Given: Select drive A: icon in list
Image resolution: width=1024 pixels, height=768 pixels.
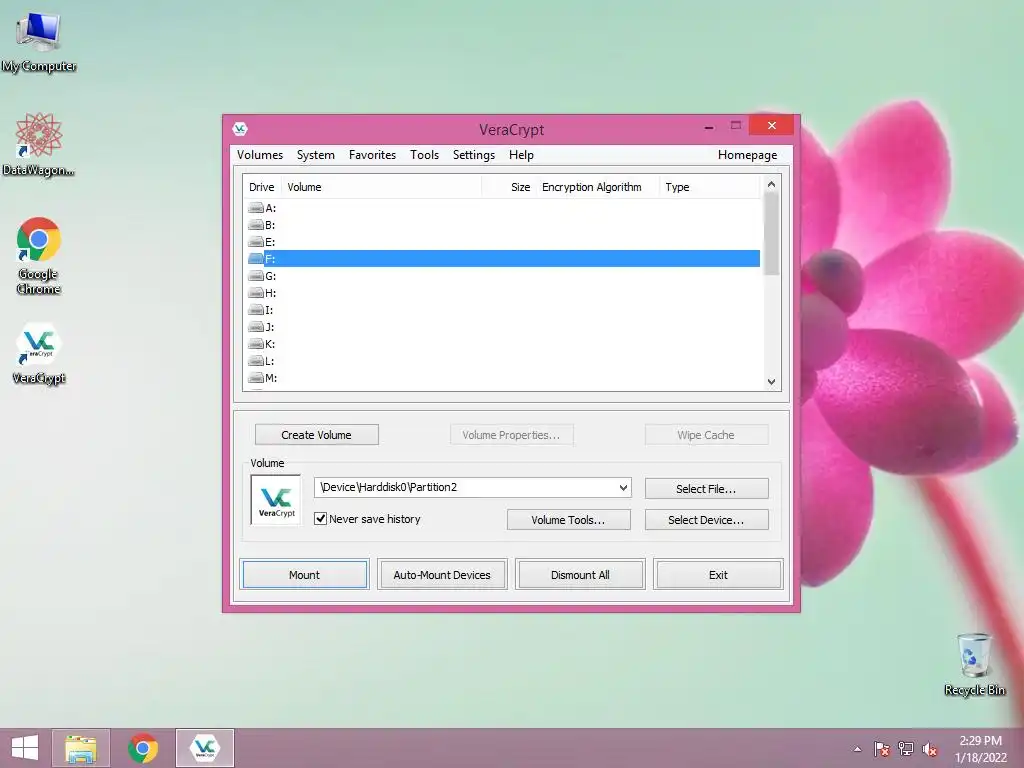Looking at the screenshot, I should point(255,208).
